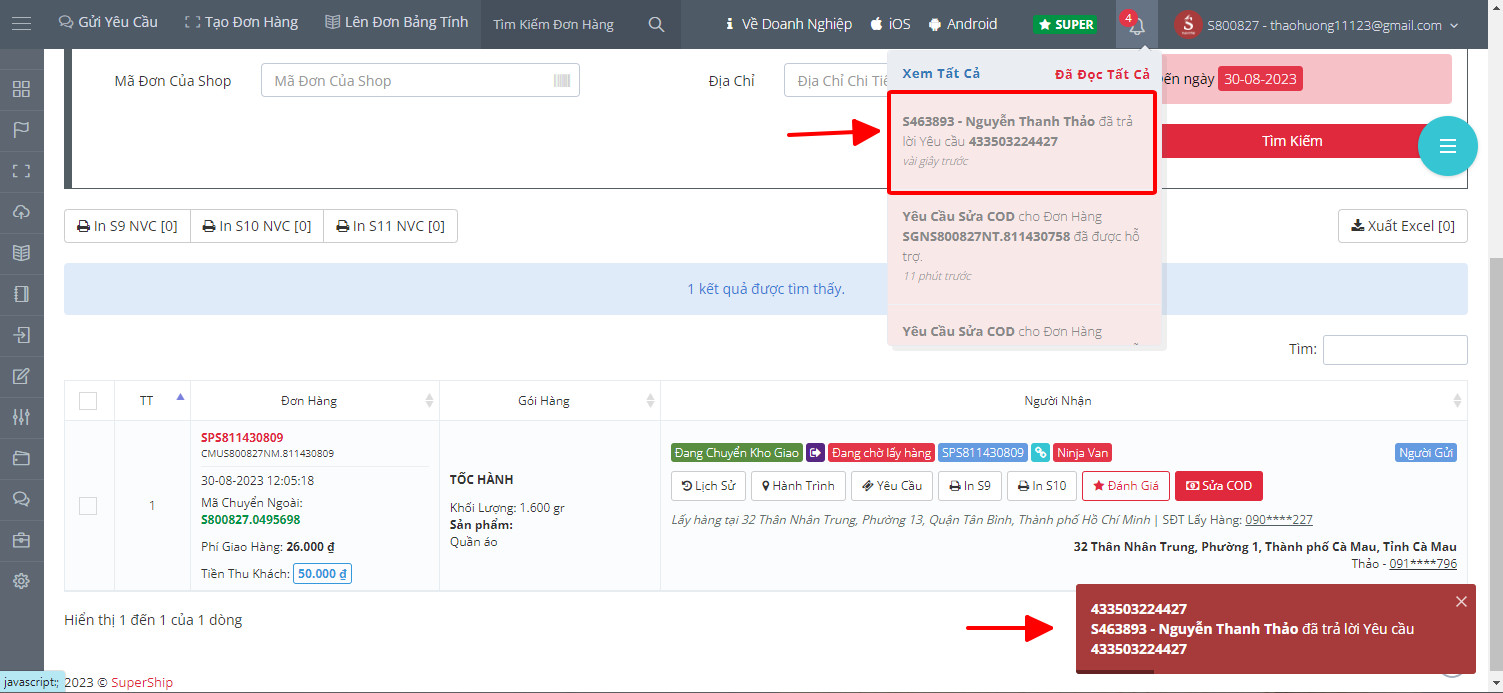Screen dimensions: 1503x693
Task: Click the green SUPER badge
Action: (1066, 25)
